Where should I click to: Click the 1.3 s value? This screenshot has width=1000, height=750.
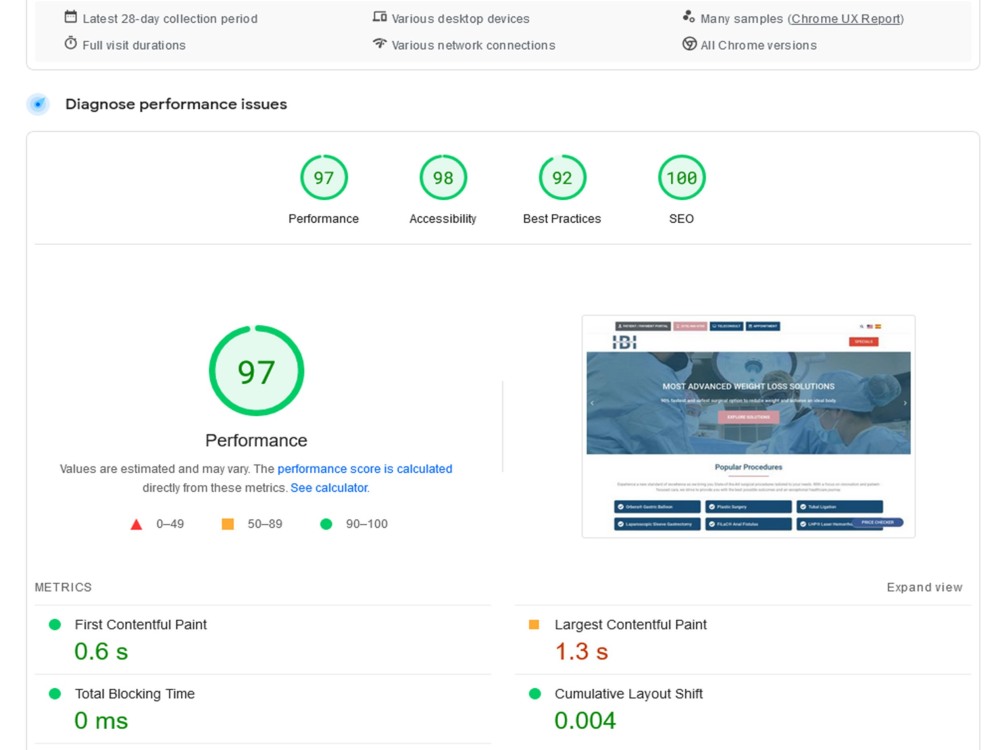point(581,651)
